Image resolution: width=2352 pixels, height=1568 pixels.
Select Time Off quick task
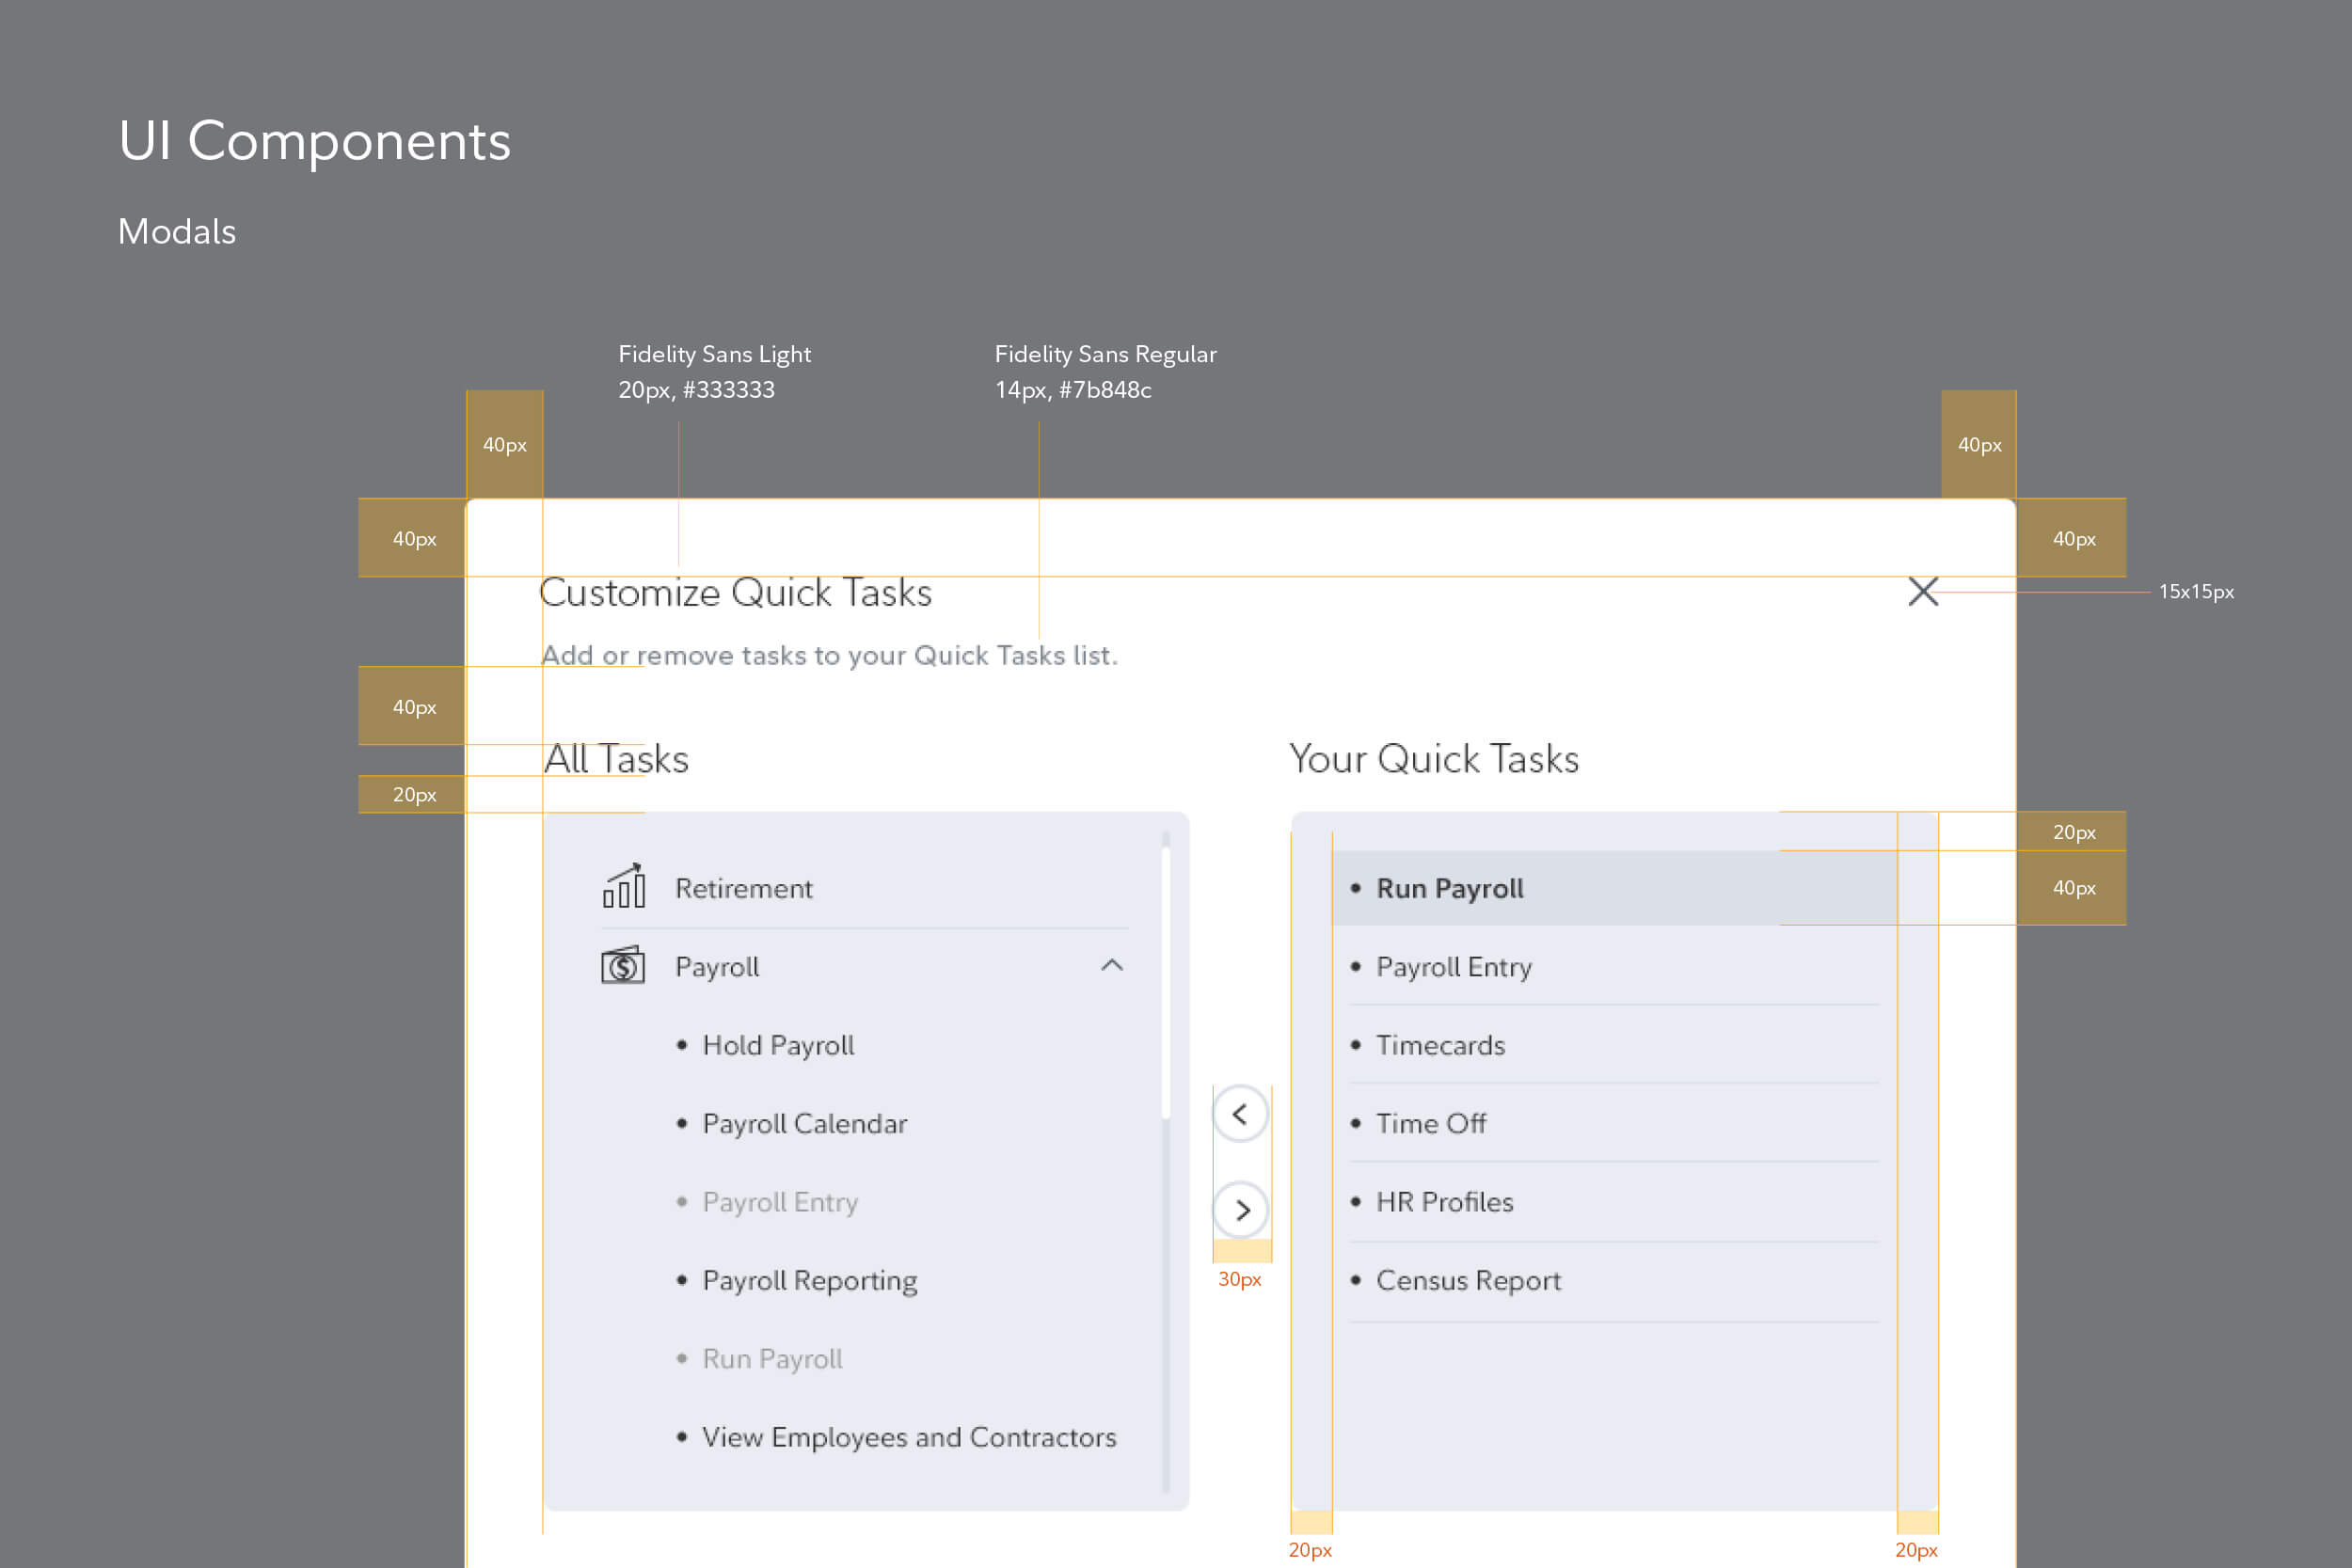[x=1431, y=1124]
